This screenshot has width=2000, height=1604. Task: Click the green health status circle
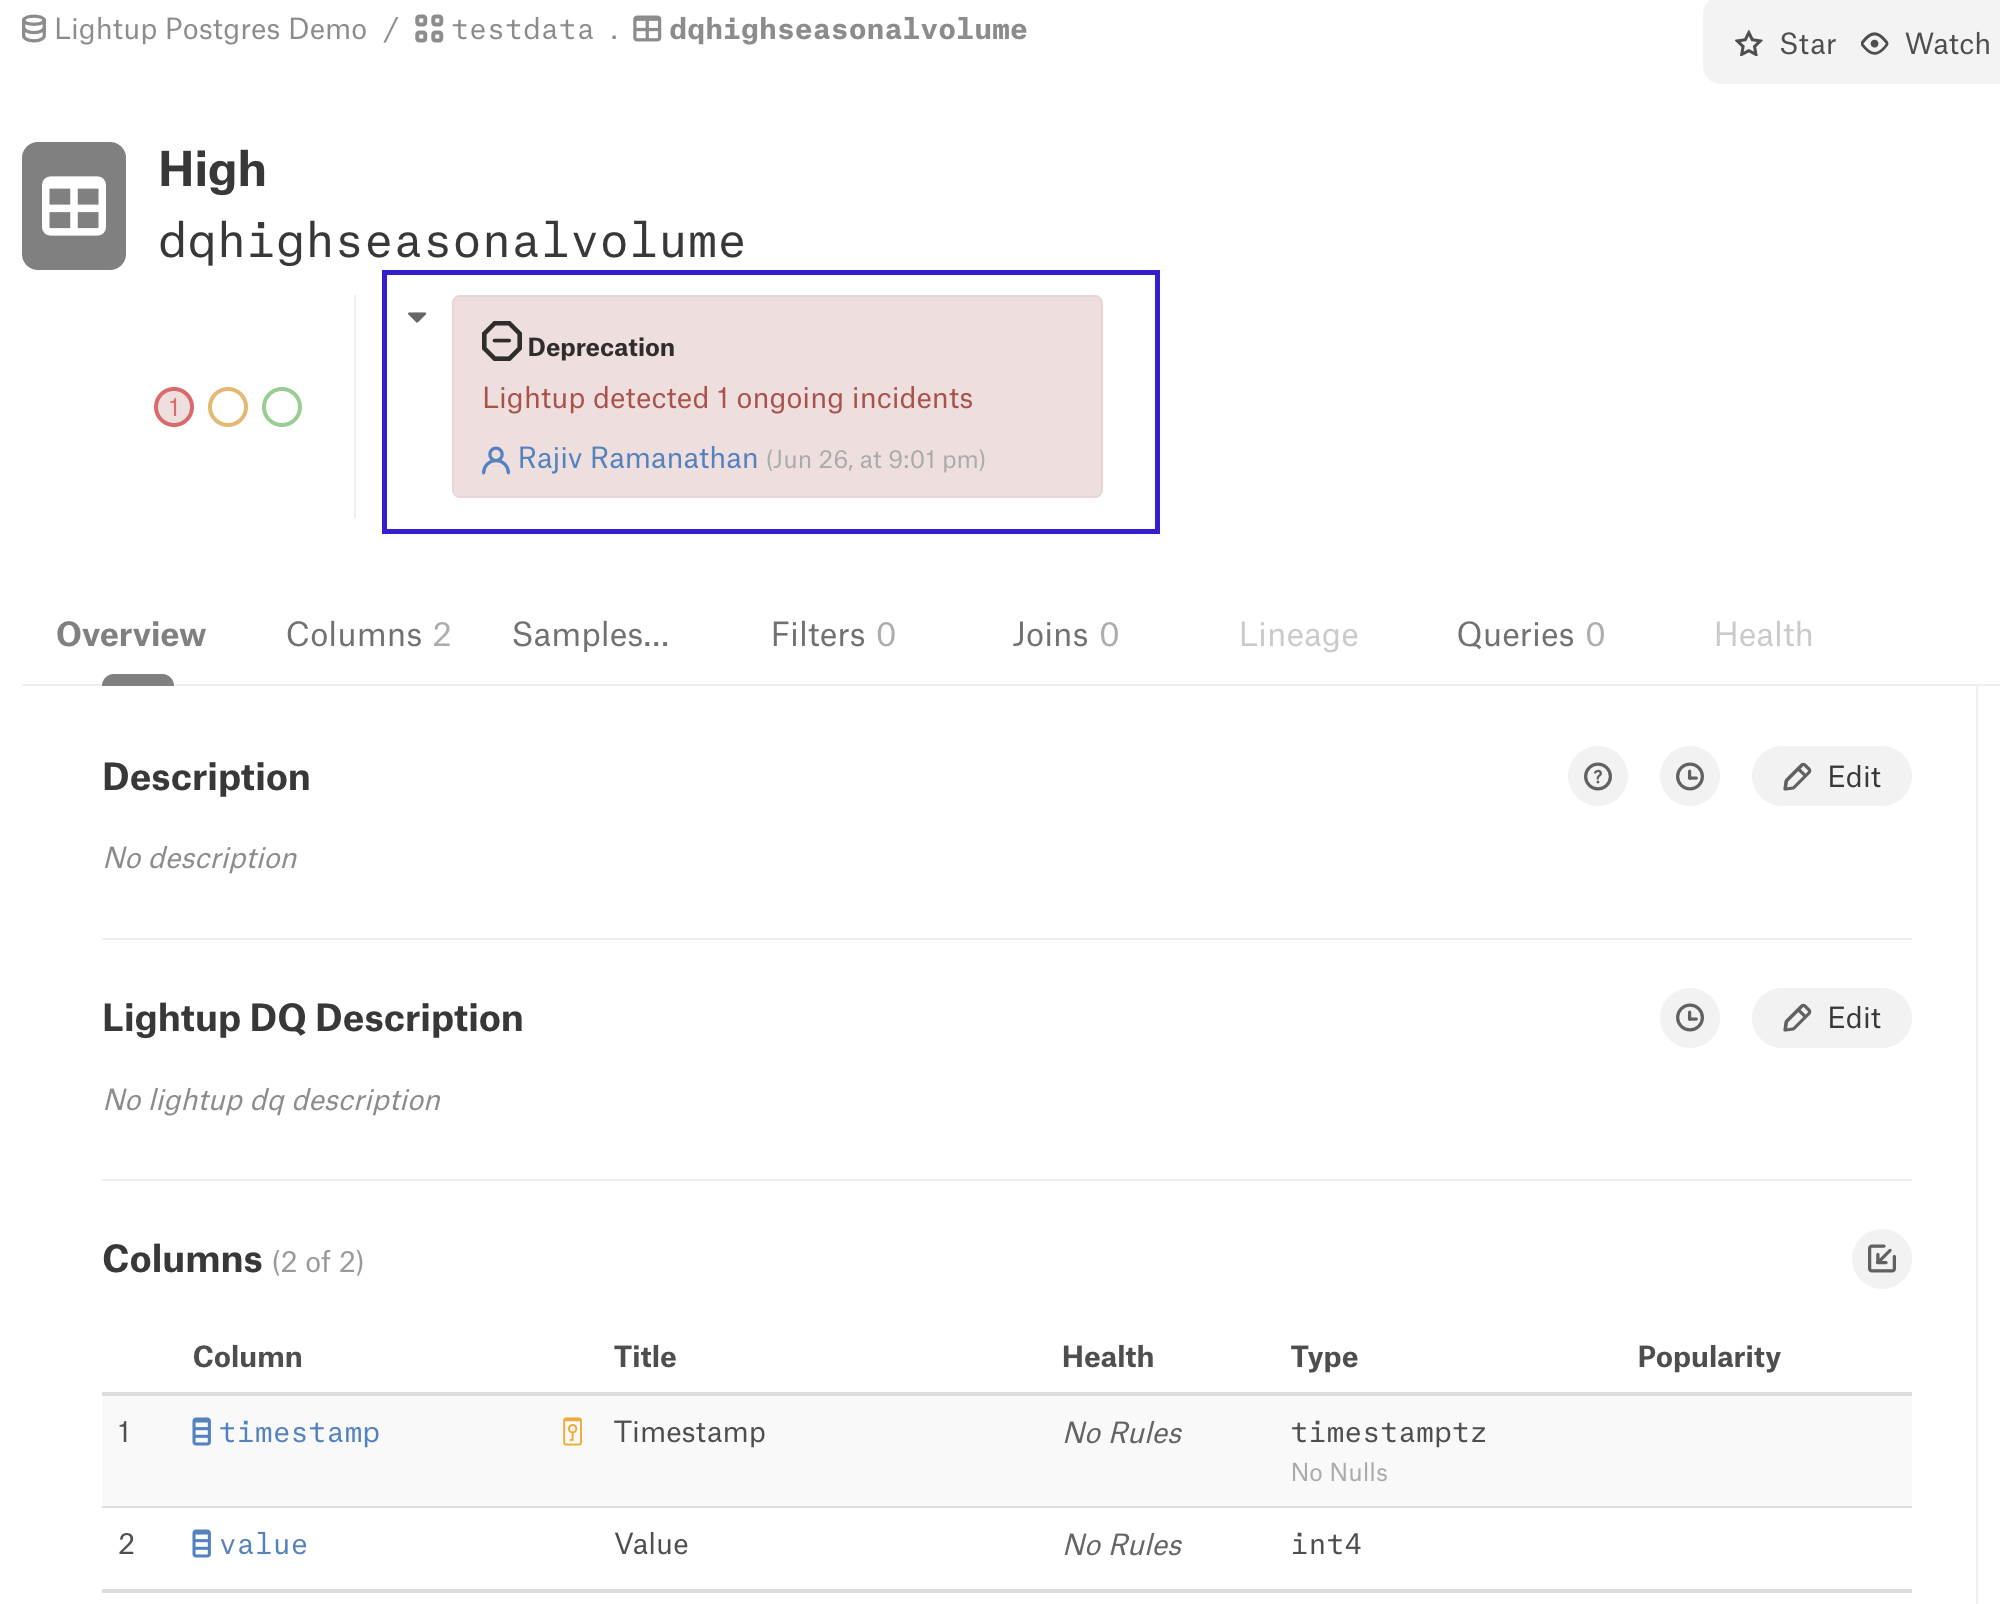click(282, 407)
